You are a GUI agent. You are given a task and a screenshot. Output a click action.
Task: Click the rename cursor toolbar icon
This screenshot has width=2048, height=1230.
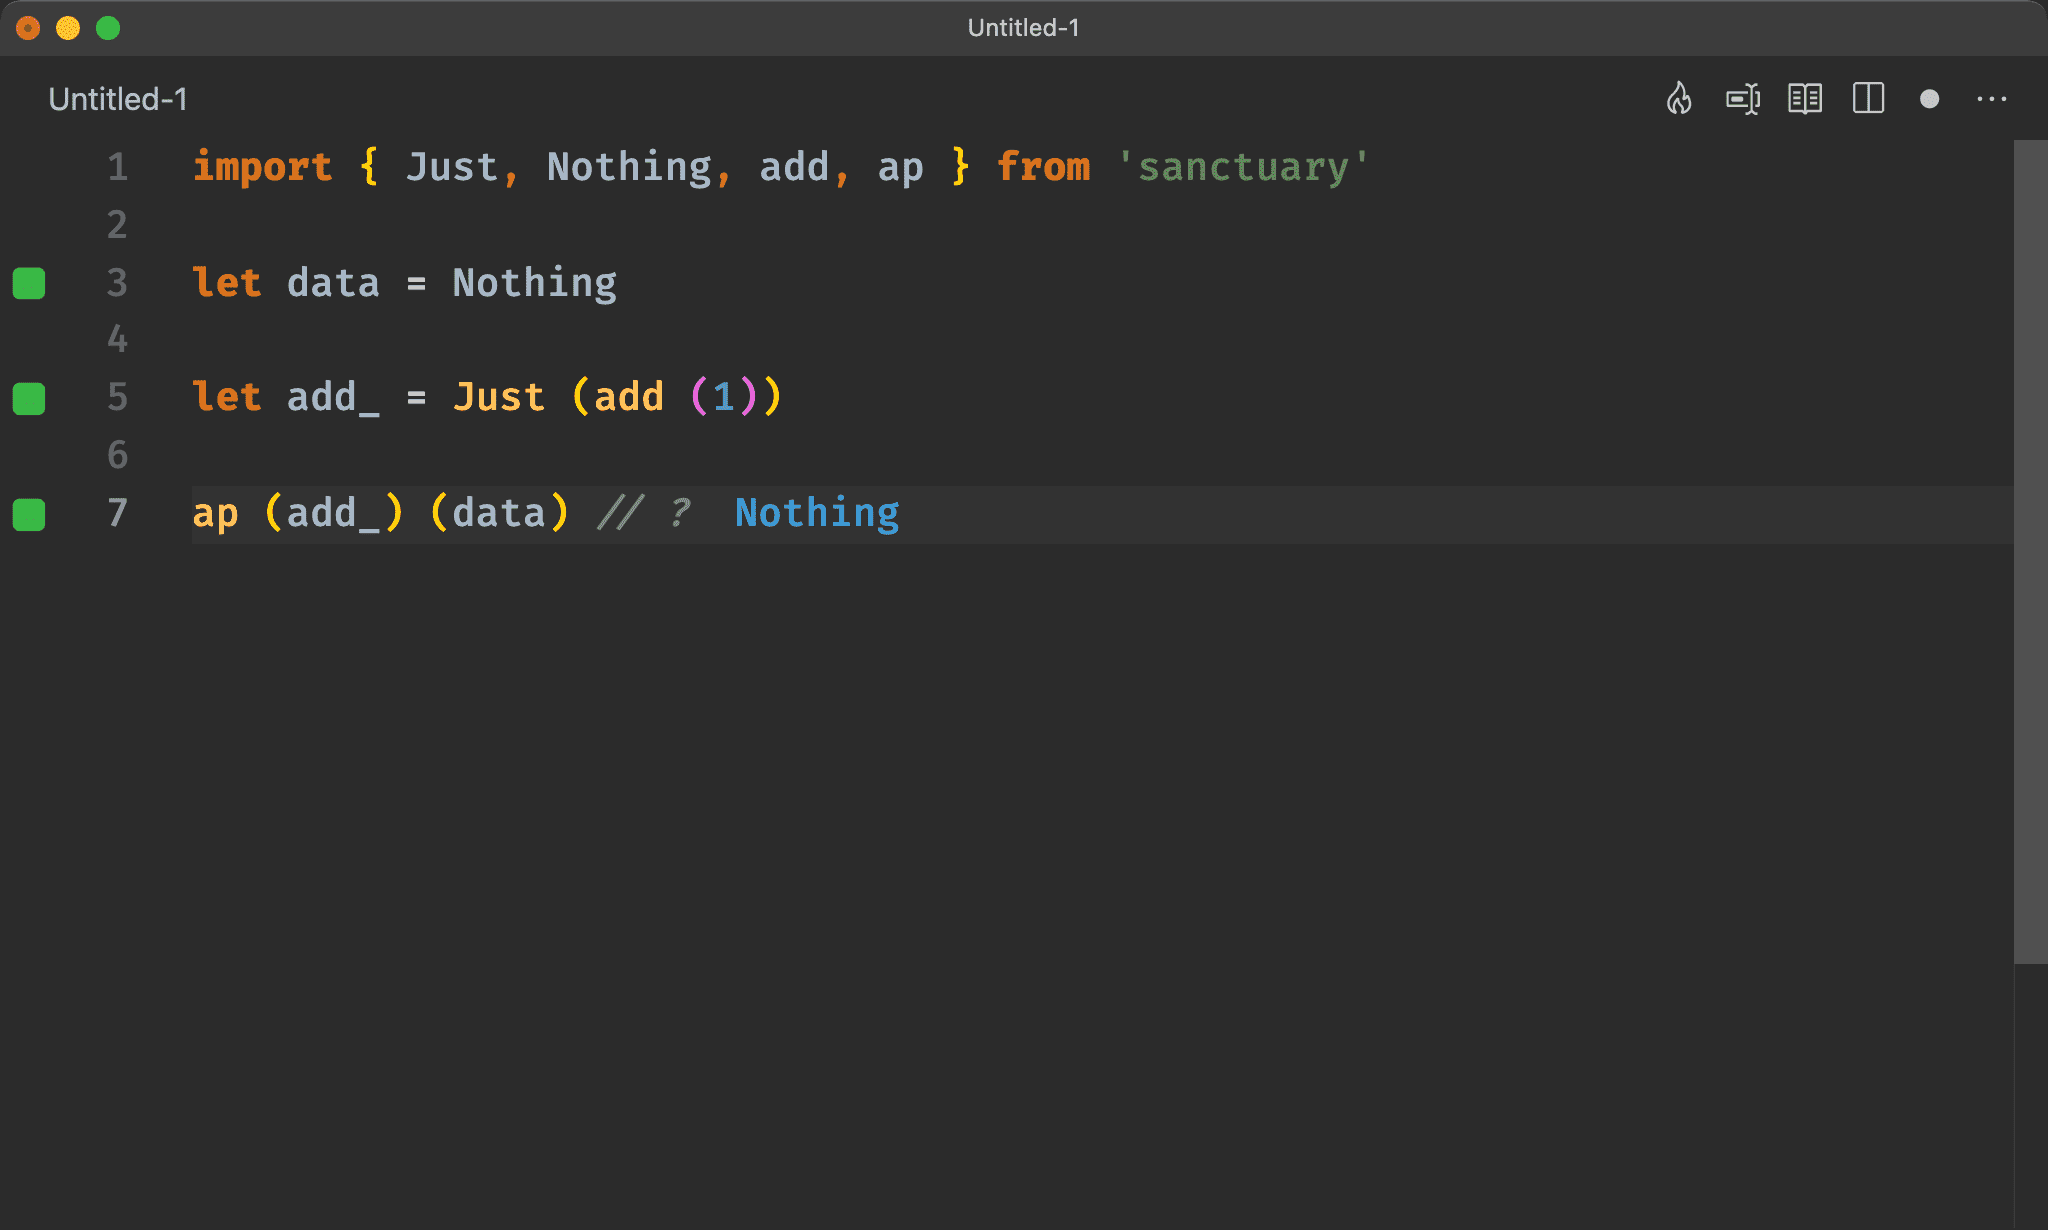click(1743, 99)
